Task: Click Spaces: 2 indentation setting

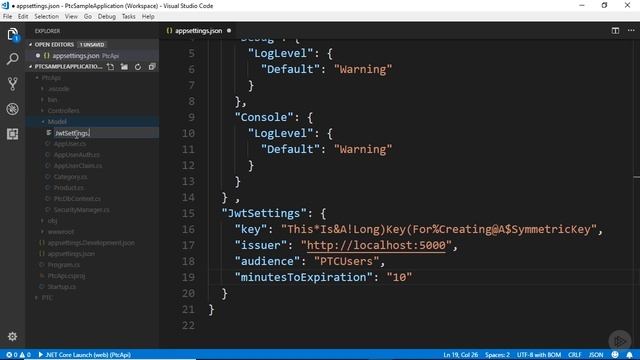Action: click(x=497, y=355)
